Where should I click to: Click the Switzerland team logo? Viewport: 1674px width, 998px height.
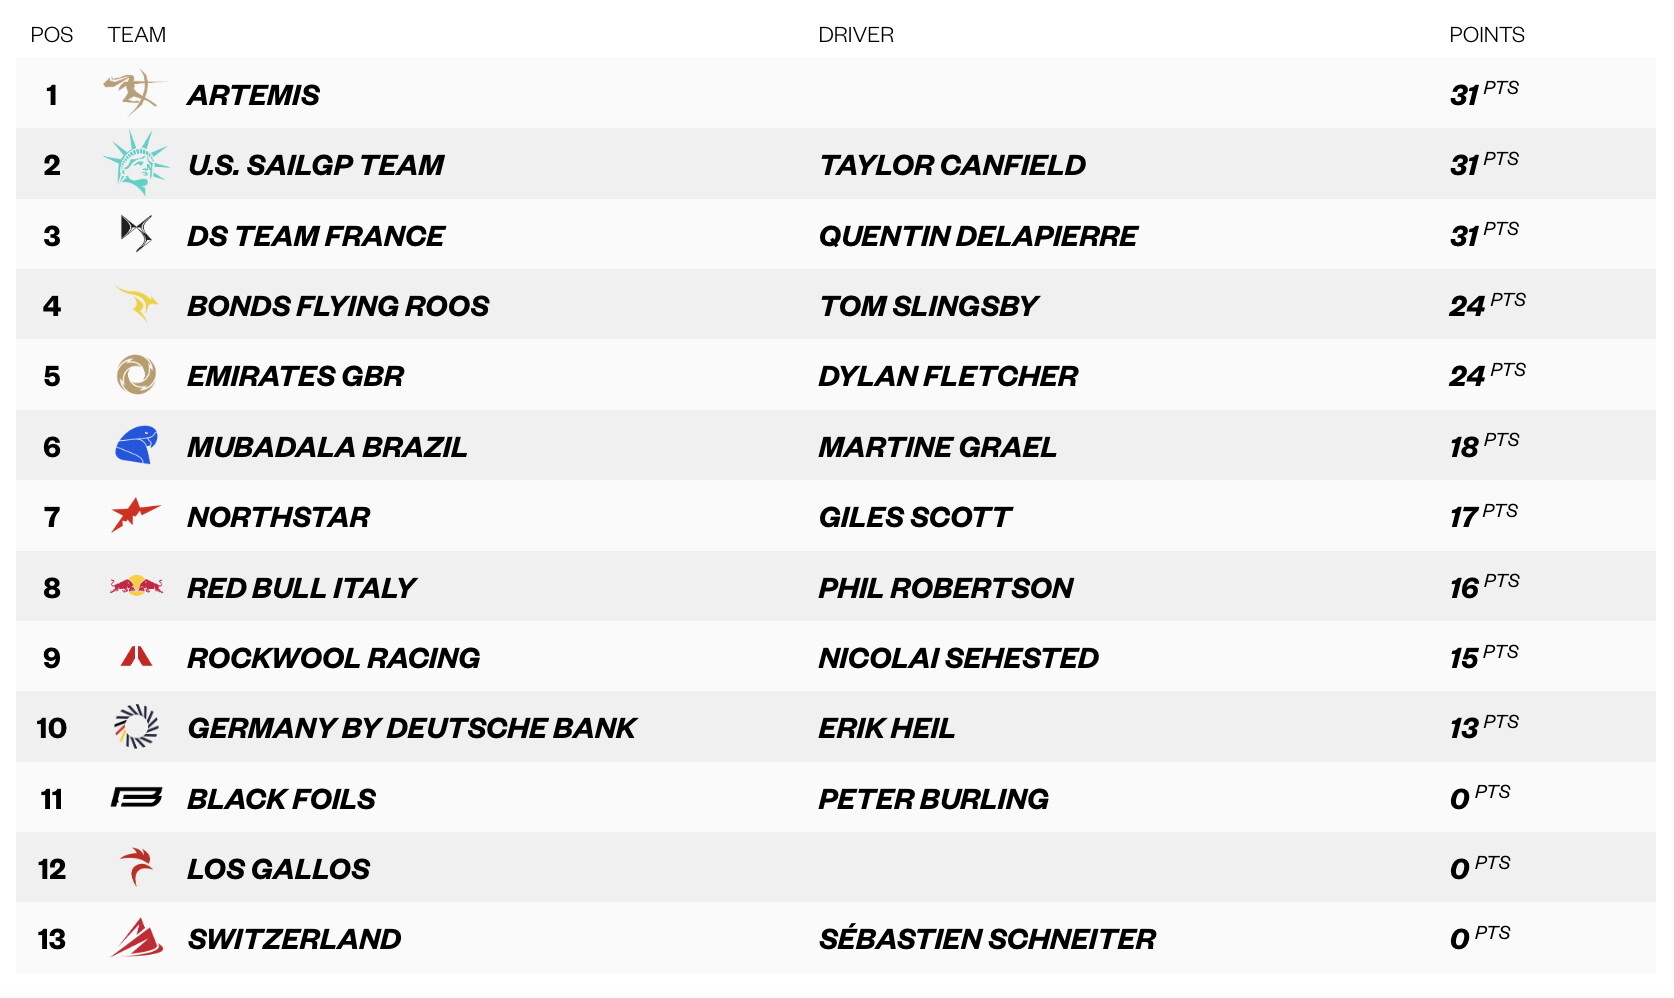pos(136,938)
